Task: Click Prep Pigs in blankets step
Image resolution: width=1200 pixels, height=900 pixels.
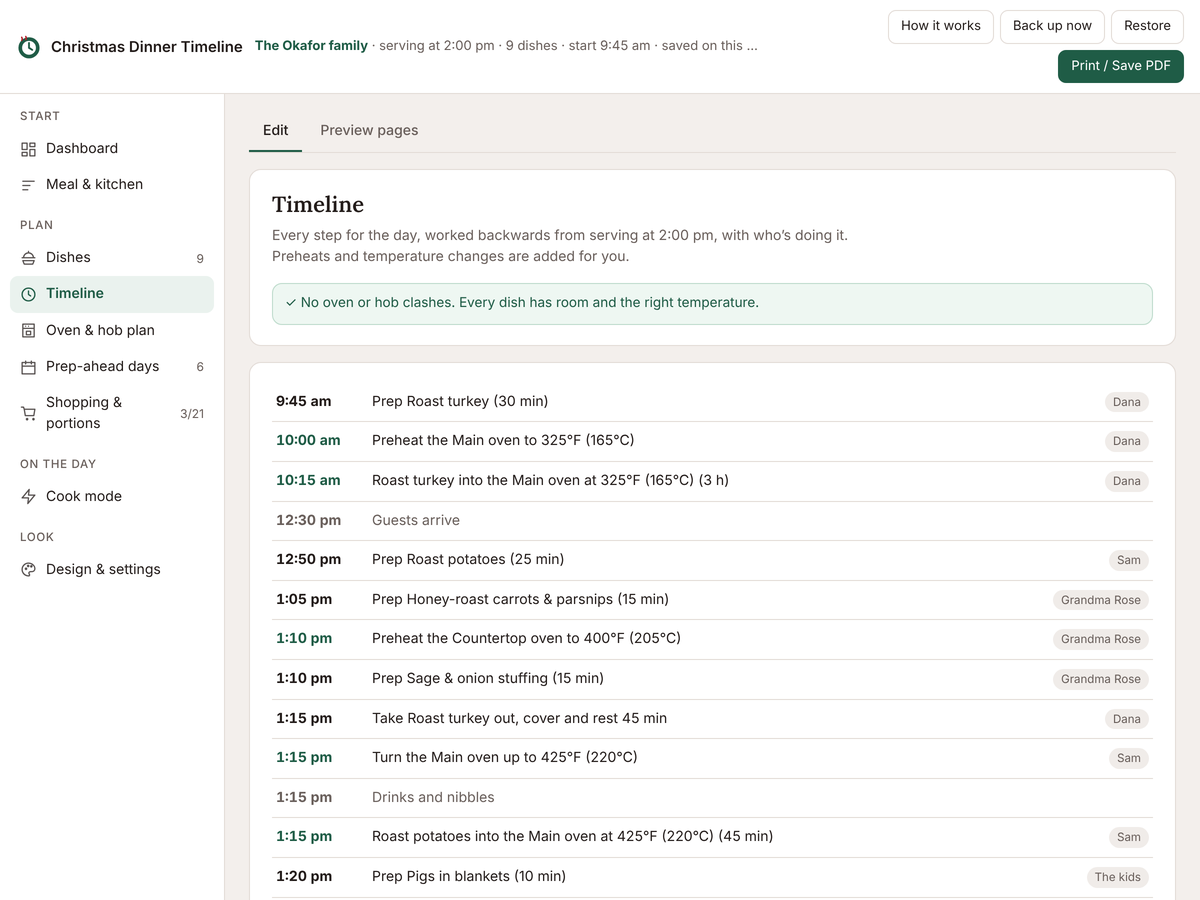Action: pos(469,876)
